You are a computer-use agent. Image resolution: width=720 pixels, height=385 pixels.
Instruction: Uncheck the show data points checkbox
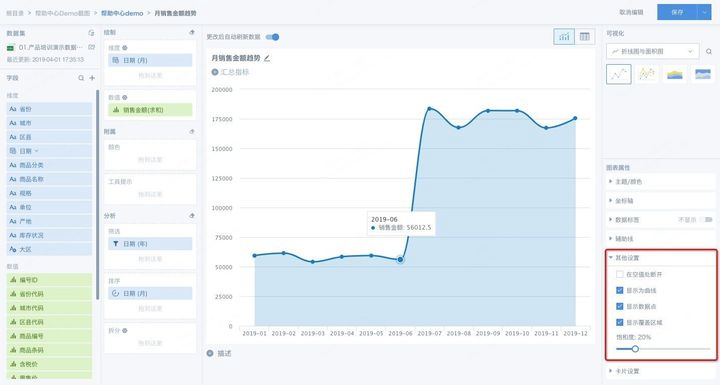tap(619, 306)
